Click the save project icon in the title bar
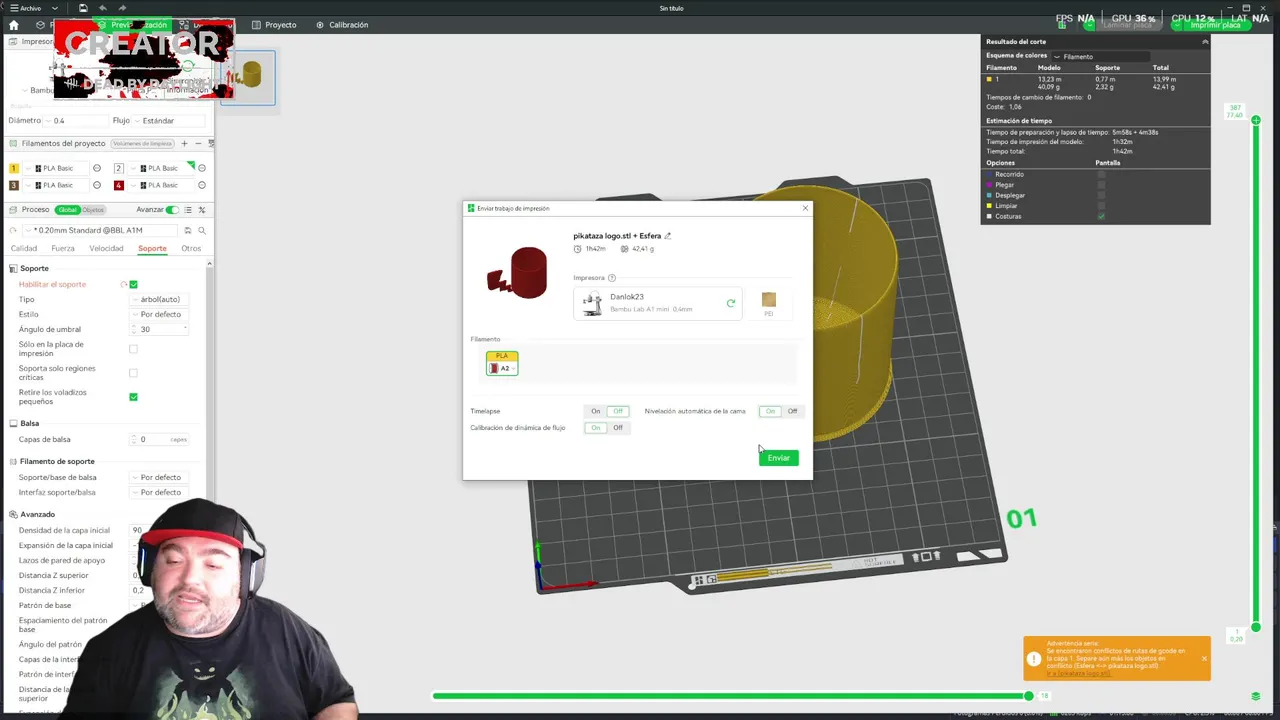 pyautogui.click(x=83, y=8)
